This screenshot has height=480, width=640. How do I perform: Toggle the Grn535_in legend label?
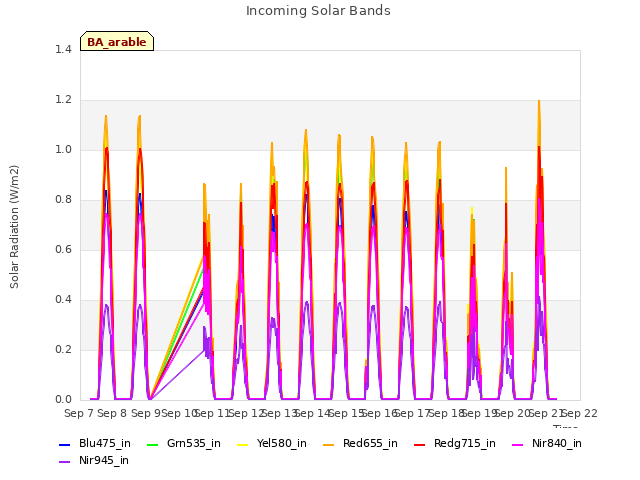pos(194,444)
